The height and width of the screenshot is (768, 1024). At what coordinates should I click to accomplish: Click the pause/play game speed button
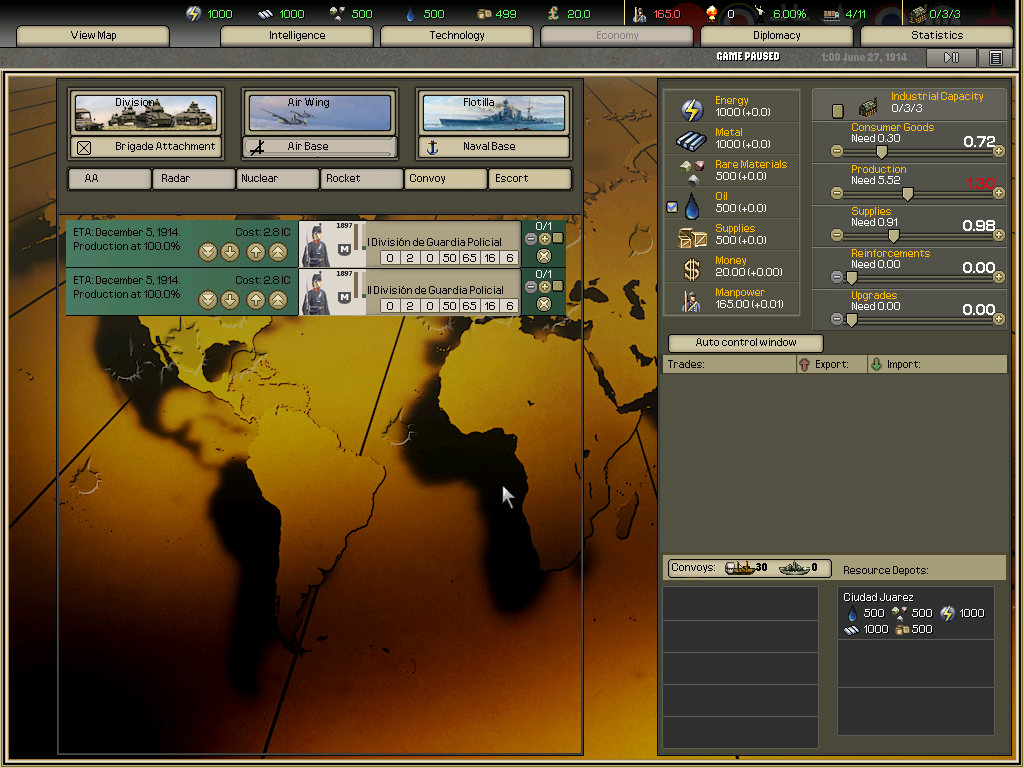(x=952, y=58)
